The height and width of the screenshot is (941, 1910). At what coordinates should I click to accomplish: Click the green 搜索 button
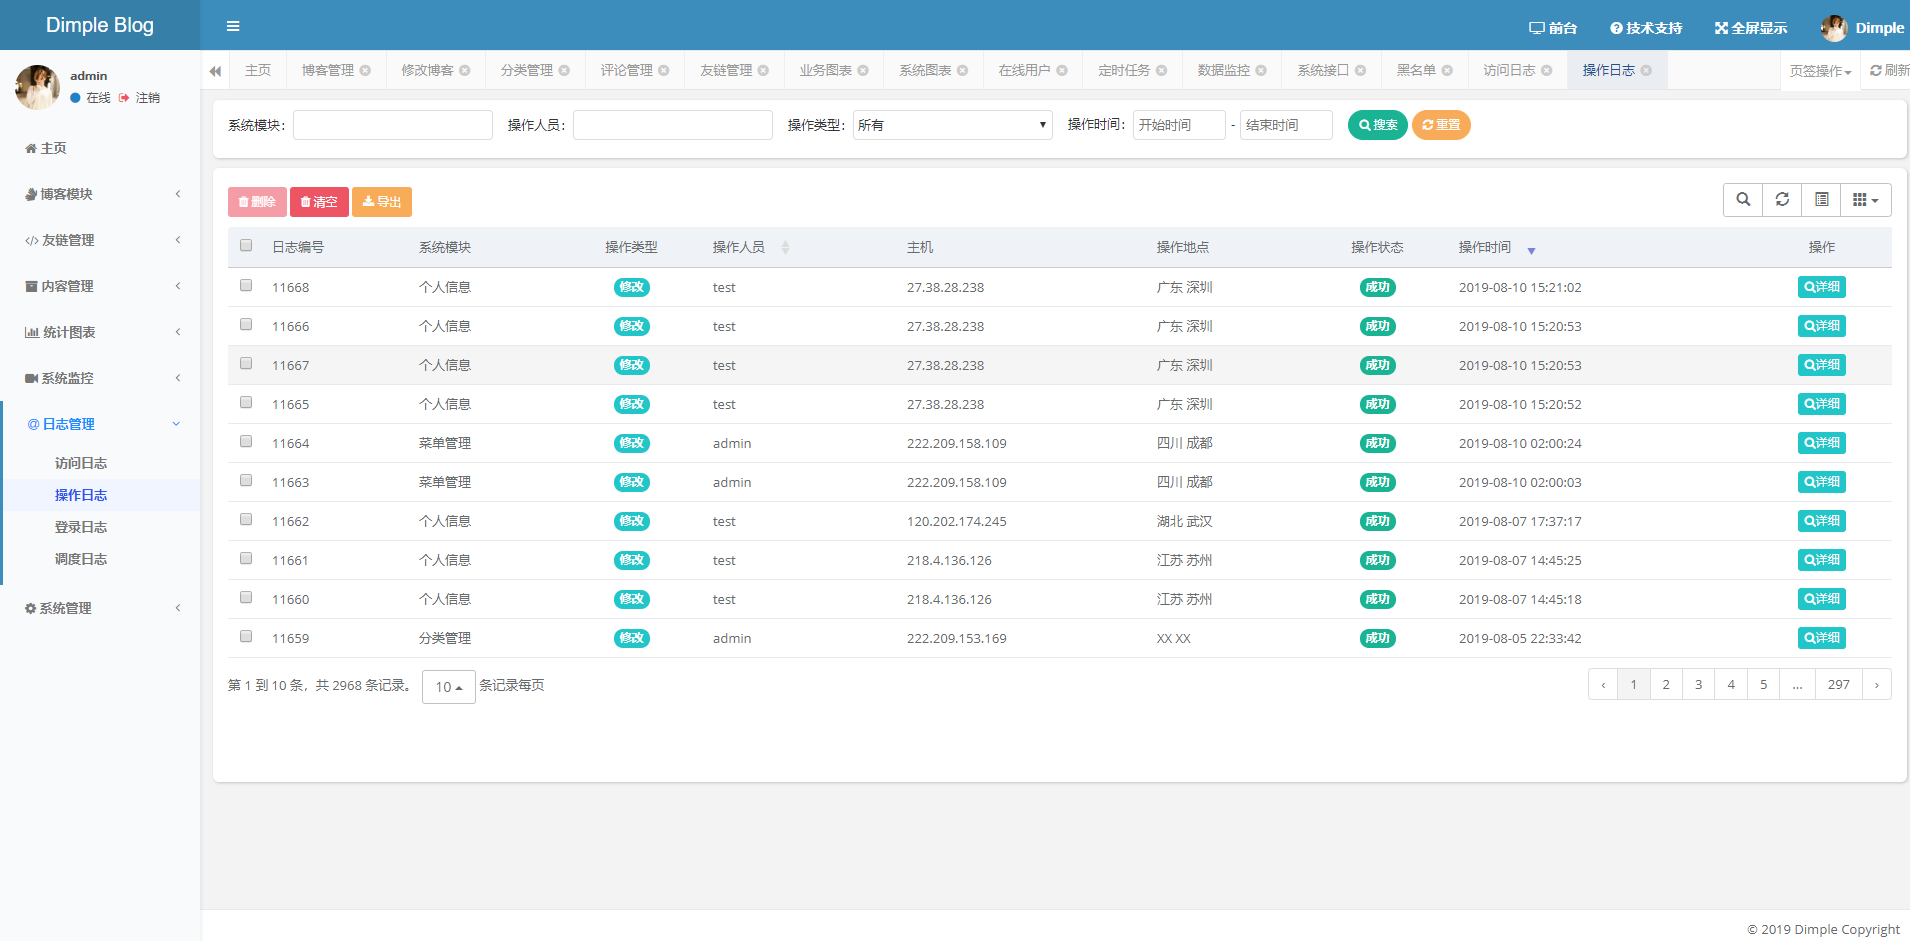pyautogui.click(x=1378, y=125)
